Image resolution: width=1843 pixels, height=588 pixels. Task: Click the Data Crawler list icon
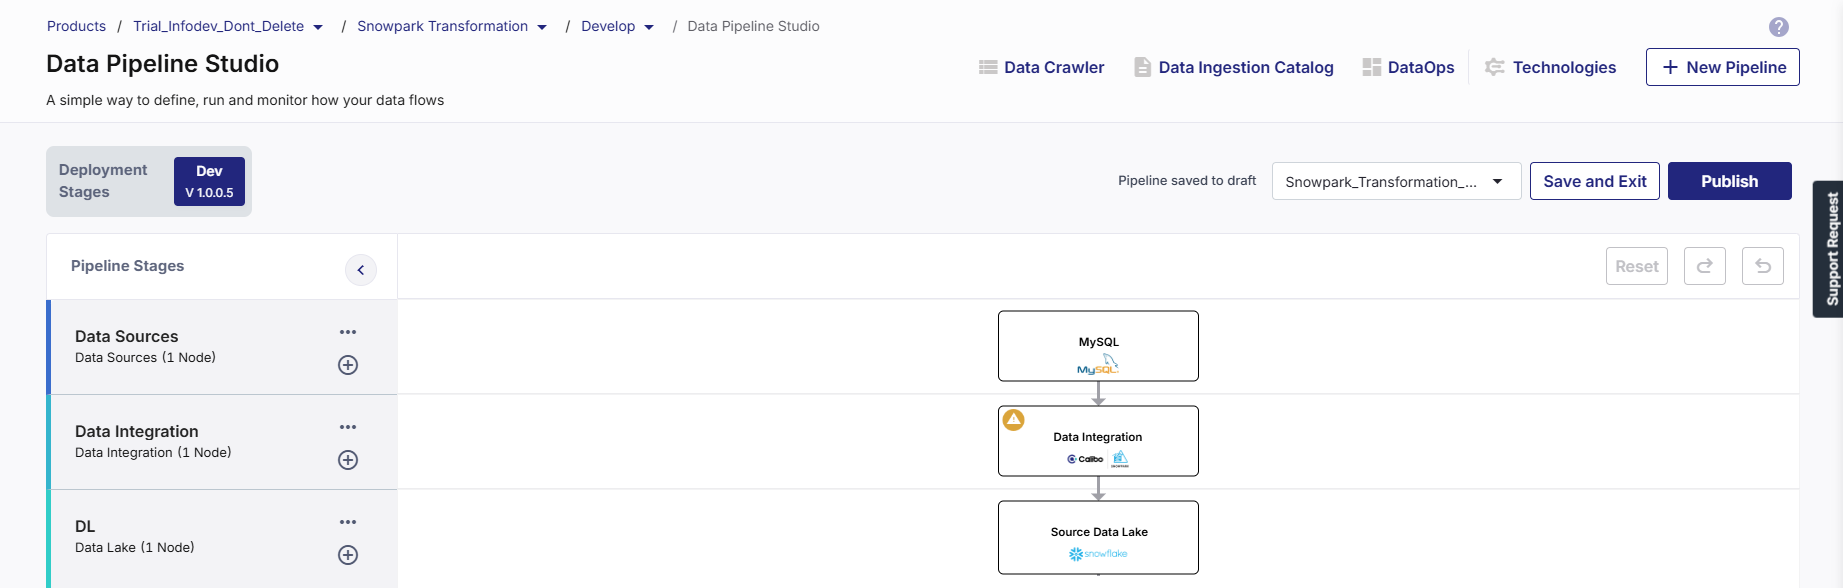[x=988, y=67]
